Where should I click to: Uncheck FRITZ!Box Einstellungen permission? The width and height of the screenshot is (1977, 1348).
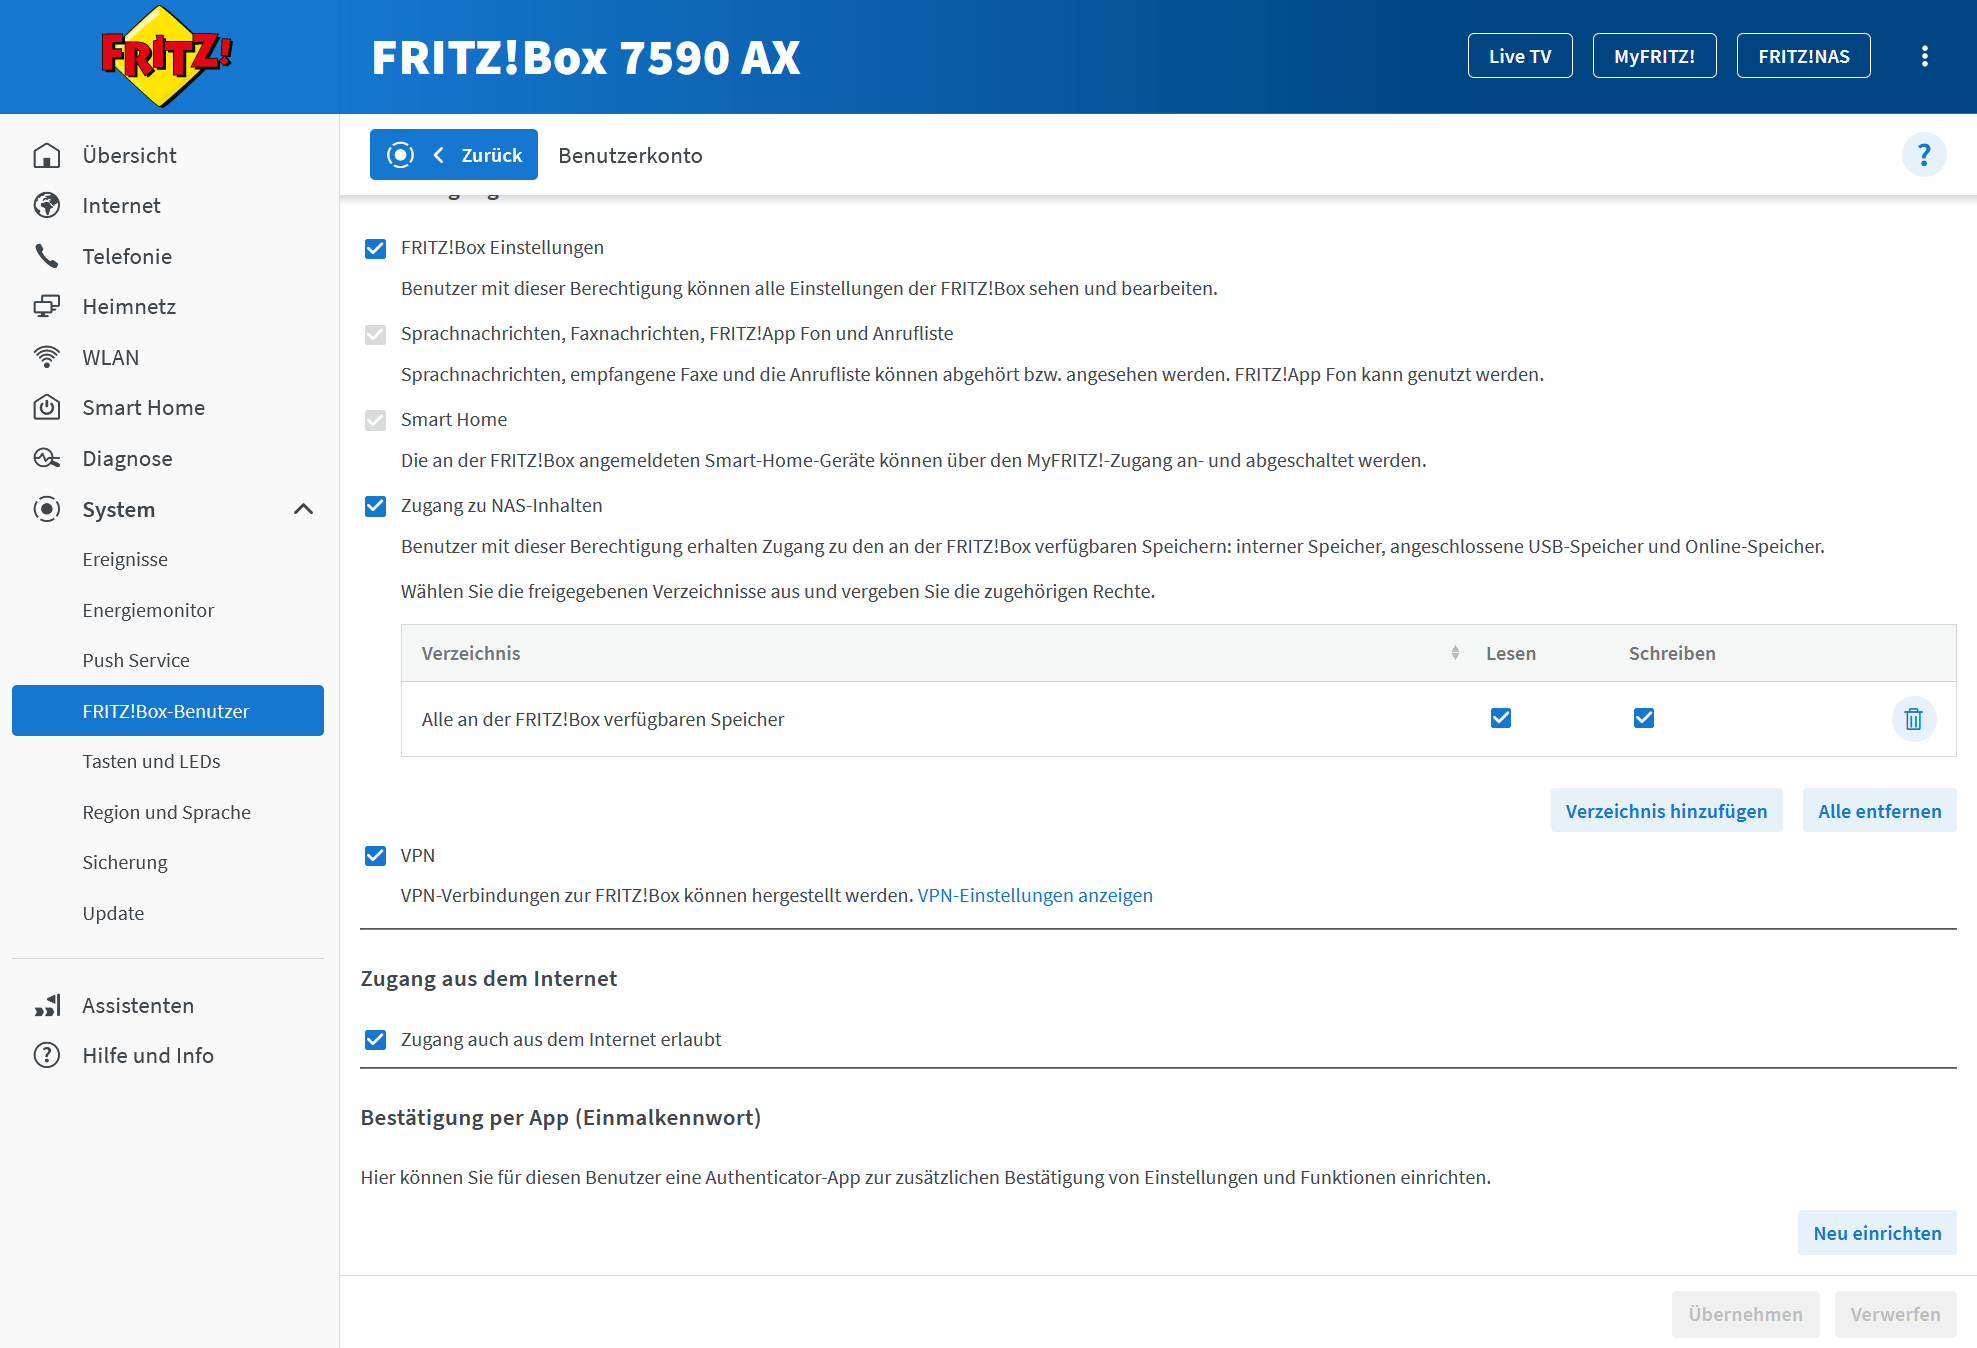376,248
